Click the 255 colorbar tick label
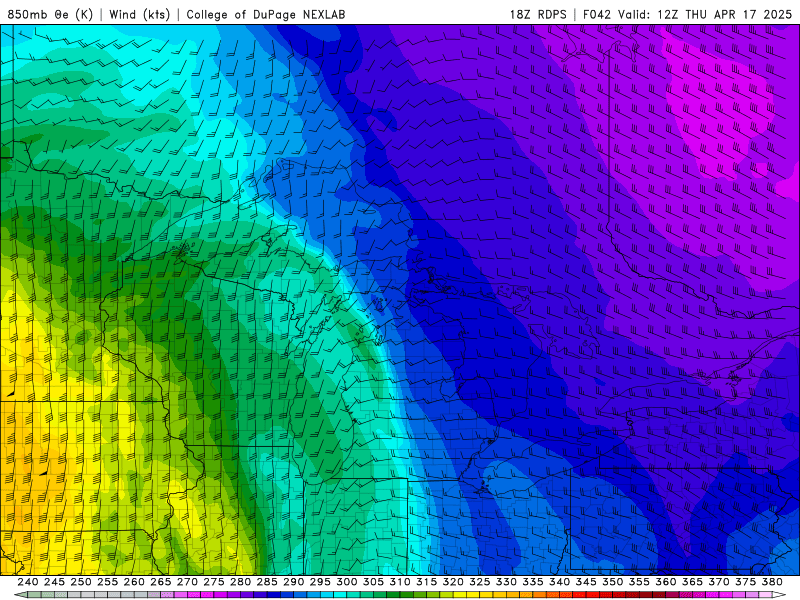Image resolution: width=800 pixels, height=600 pixels. 107,582
